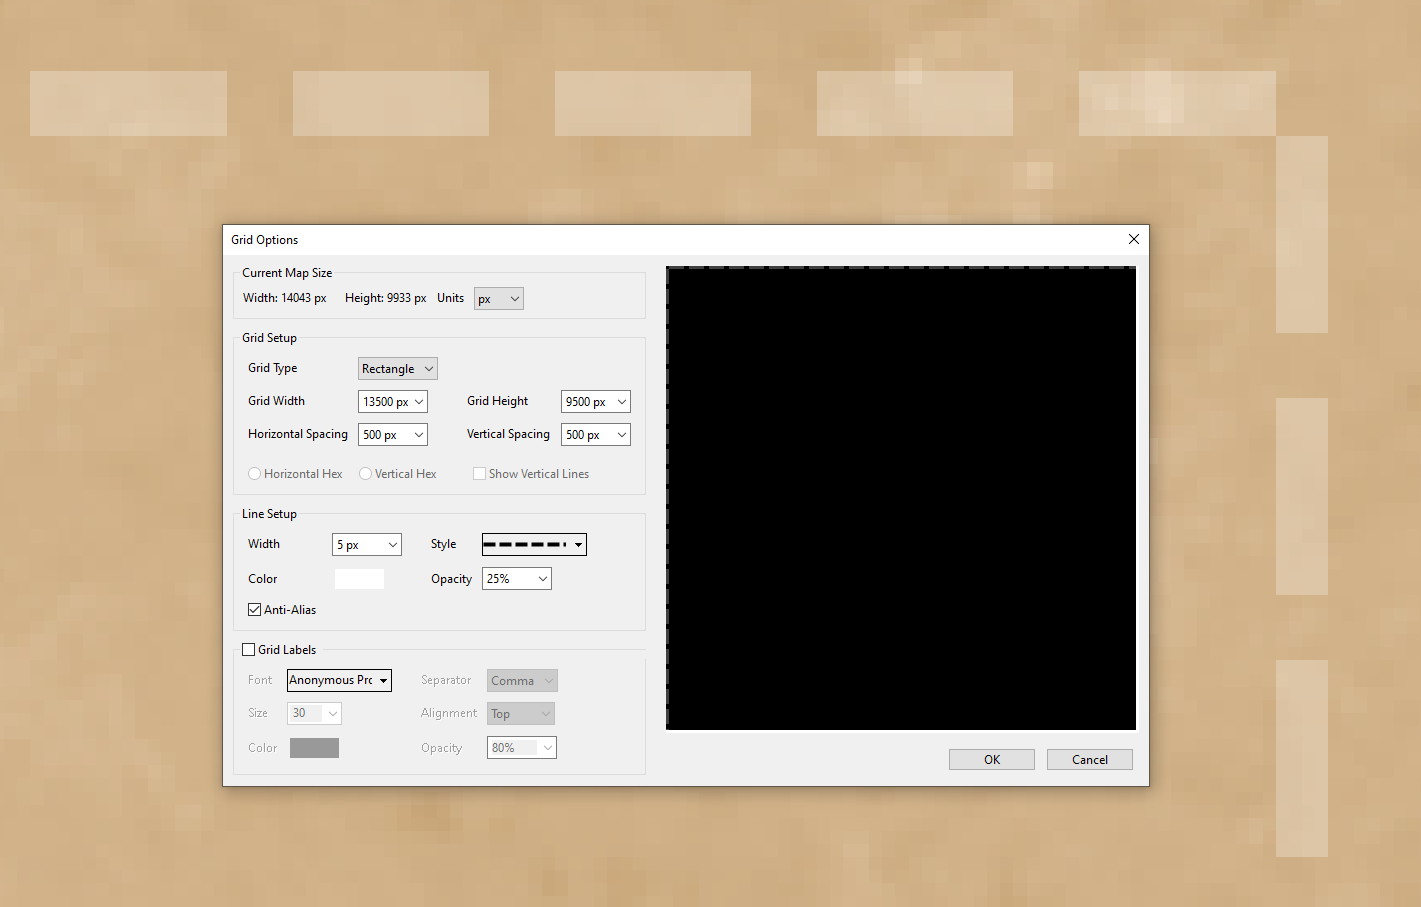Click the black grid preview area
This screenshot has width=1421, height=907.
901,498
